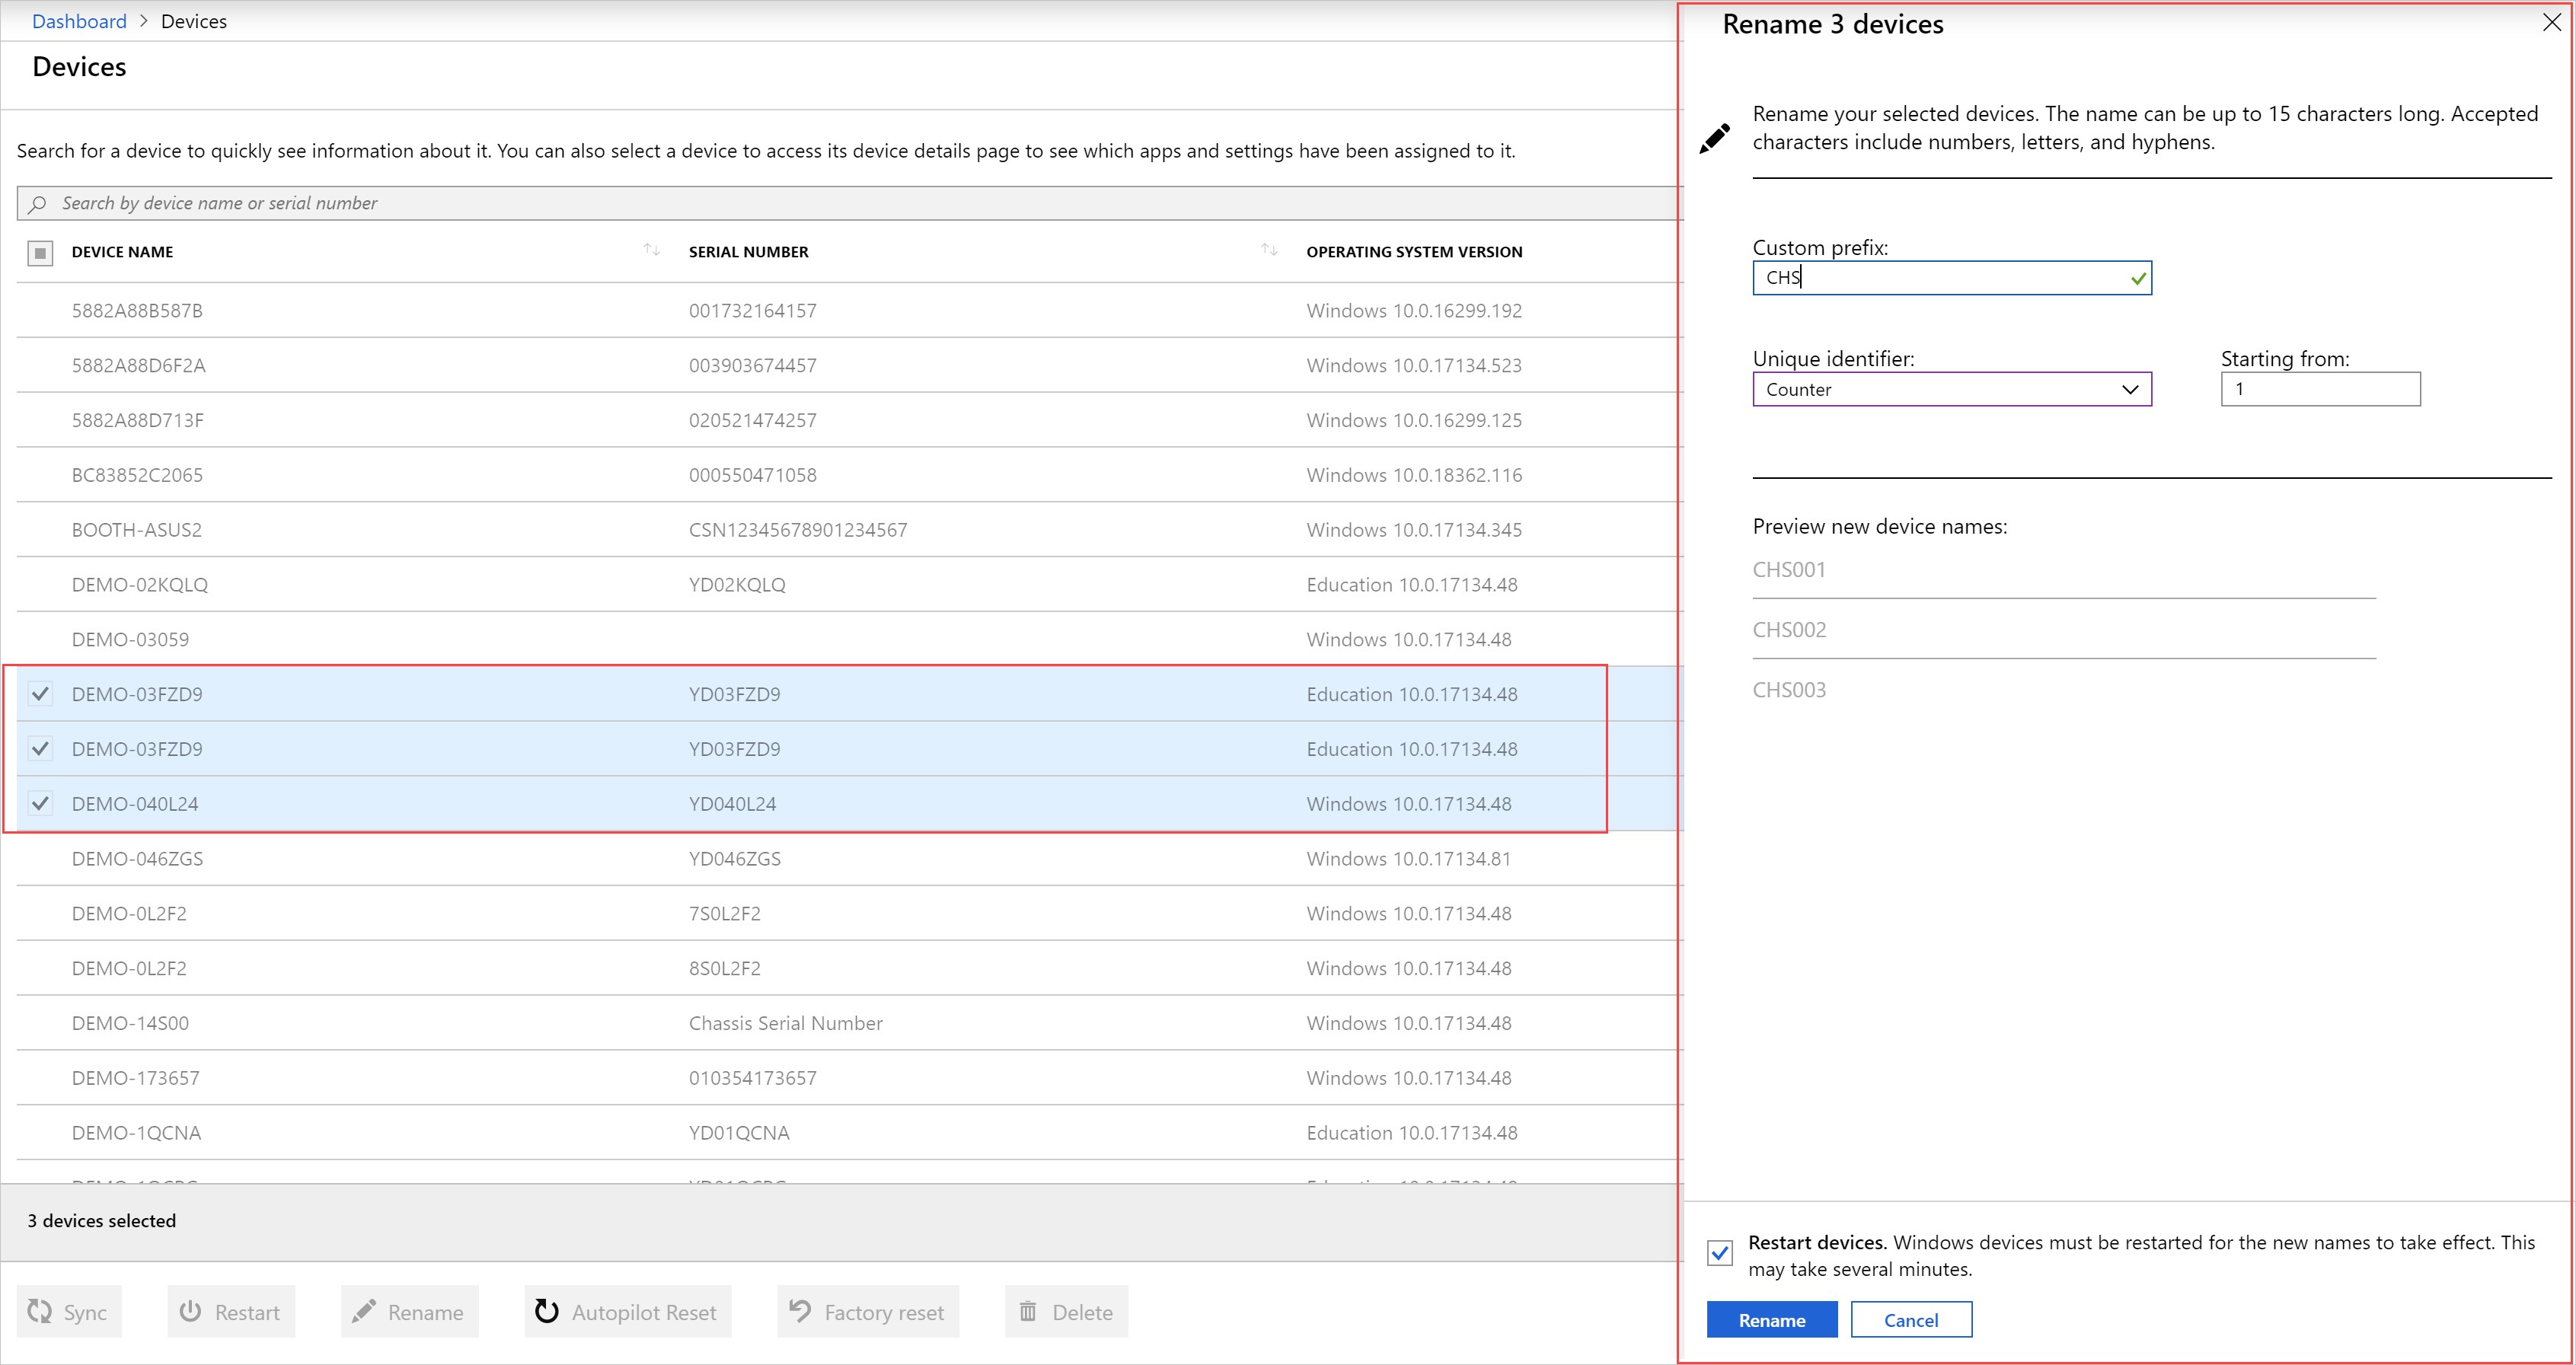Click the Starting from number field
Screen dimensions: 2576x1365
pos(2319,390)
